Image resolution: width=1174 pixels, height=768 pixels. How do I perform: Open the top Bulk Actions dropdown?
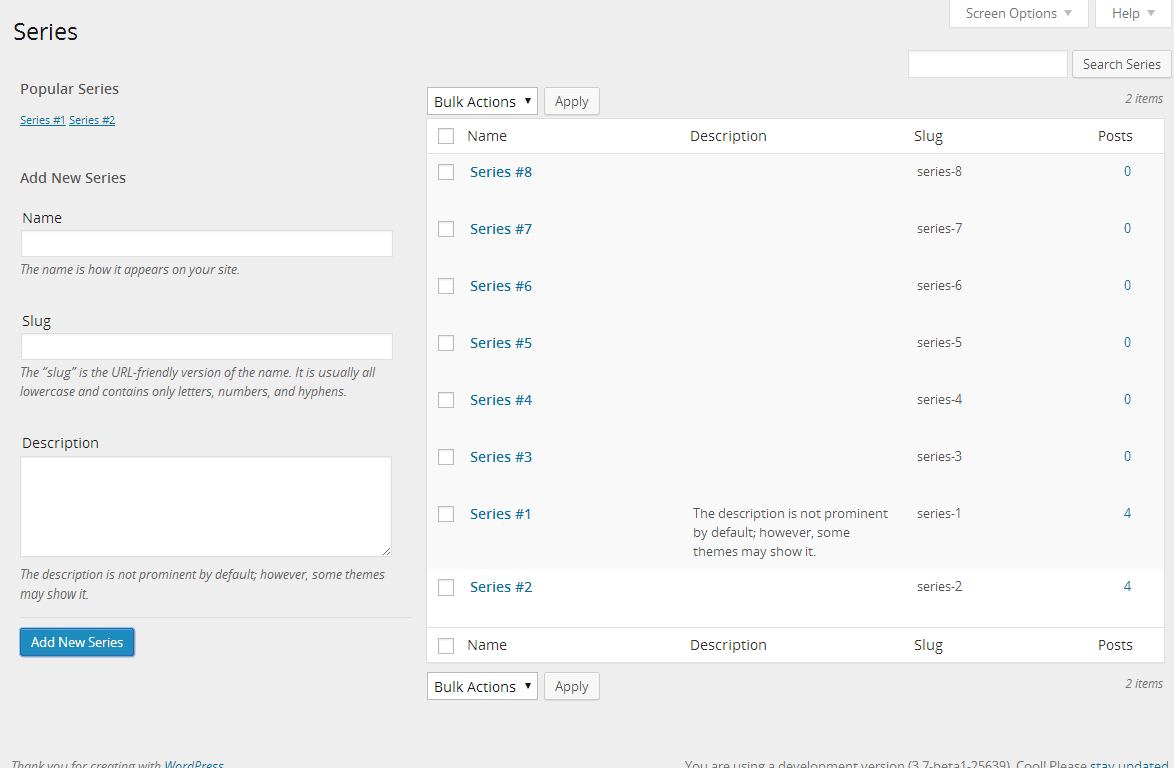pyautogui.click(x=482, y=101)
